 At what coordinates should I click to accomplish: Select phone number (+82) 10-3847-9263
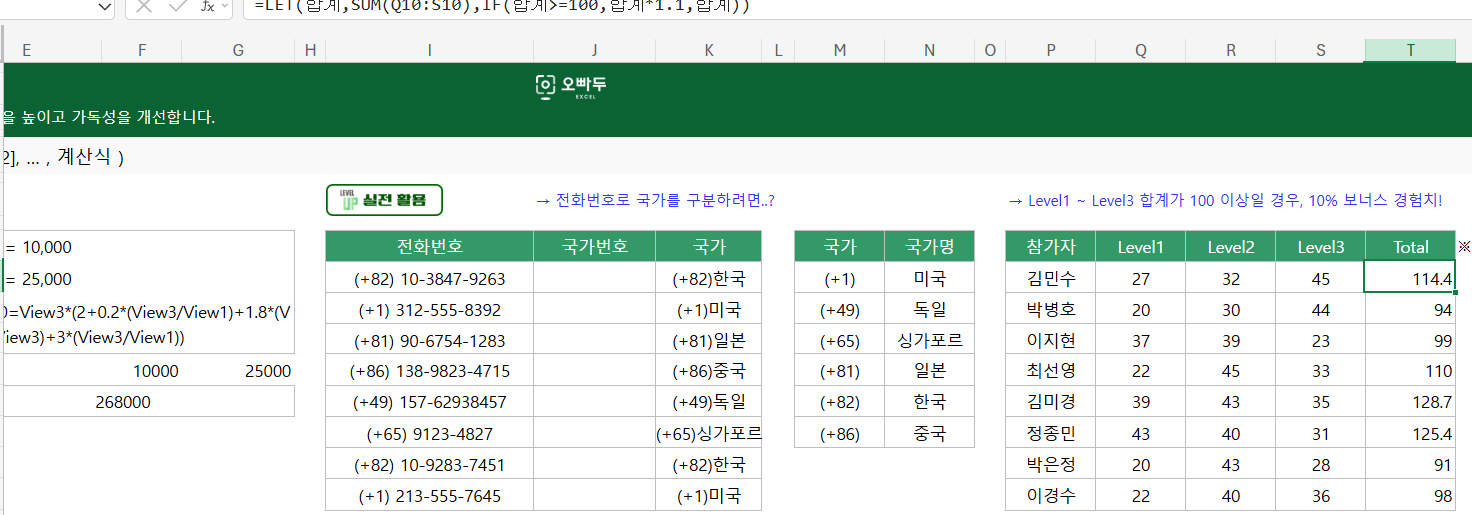[430, 279]
